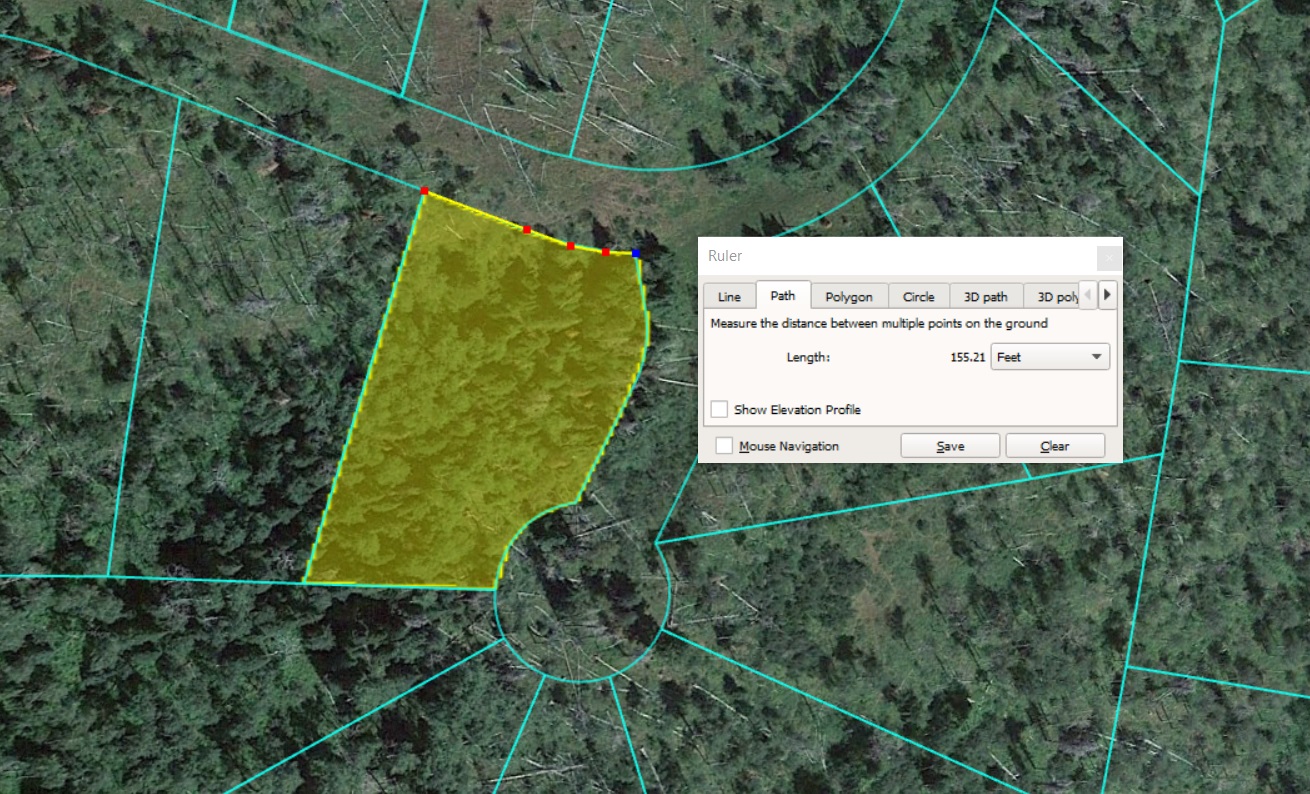Image resolution: width=1310 pixels, height=794 pixels.
Task: Switch to the Line tab
Action: pos(729,296)
